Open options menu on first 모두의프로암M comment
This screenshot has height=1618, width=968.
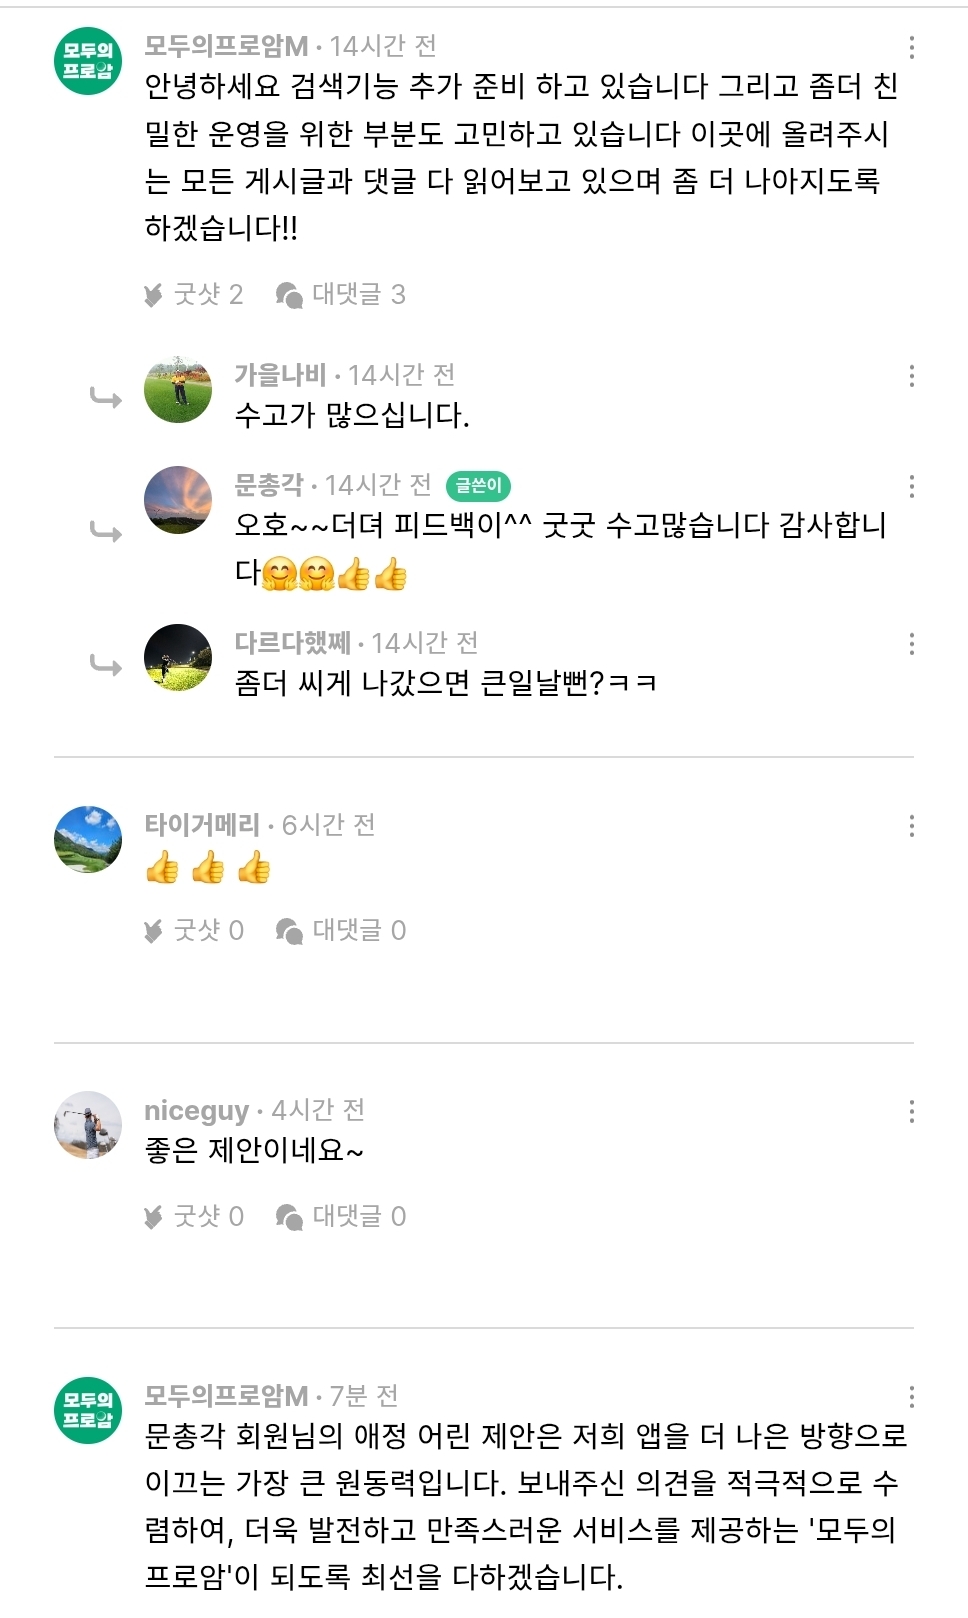pyautogui.click(x=911, y=47)
